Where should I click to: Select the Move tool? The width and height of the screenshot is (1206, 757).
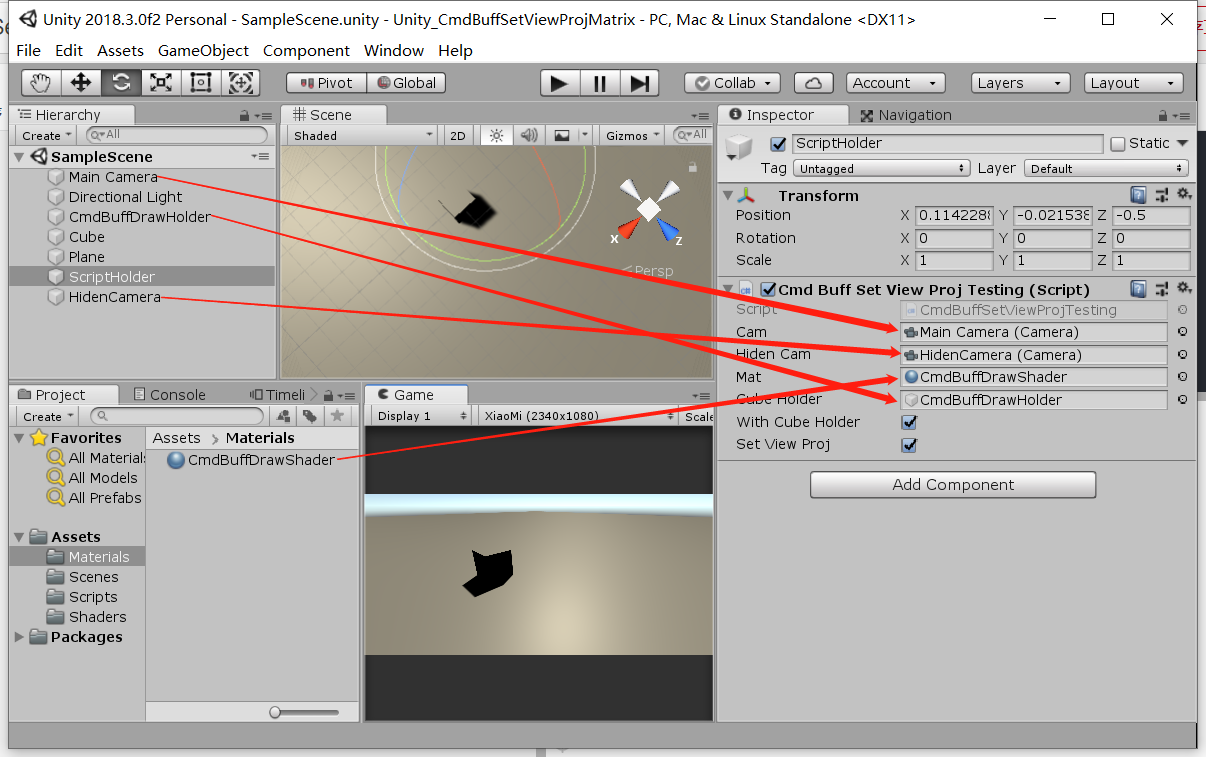tap(81, 83)
